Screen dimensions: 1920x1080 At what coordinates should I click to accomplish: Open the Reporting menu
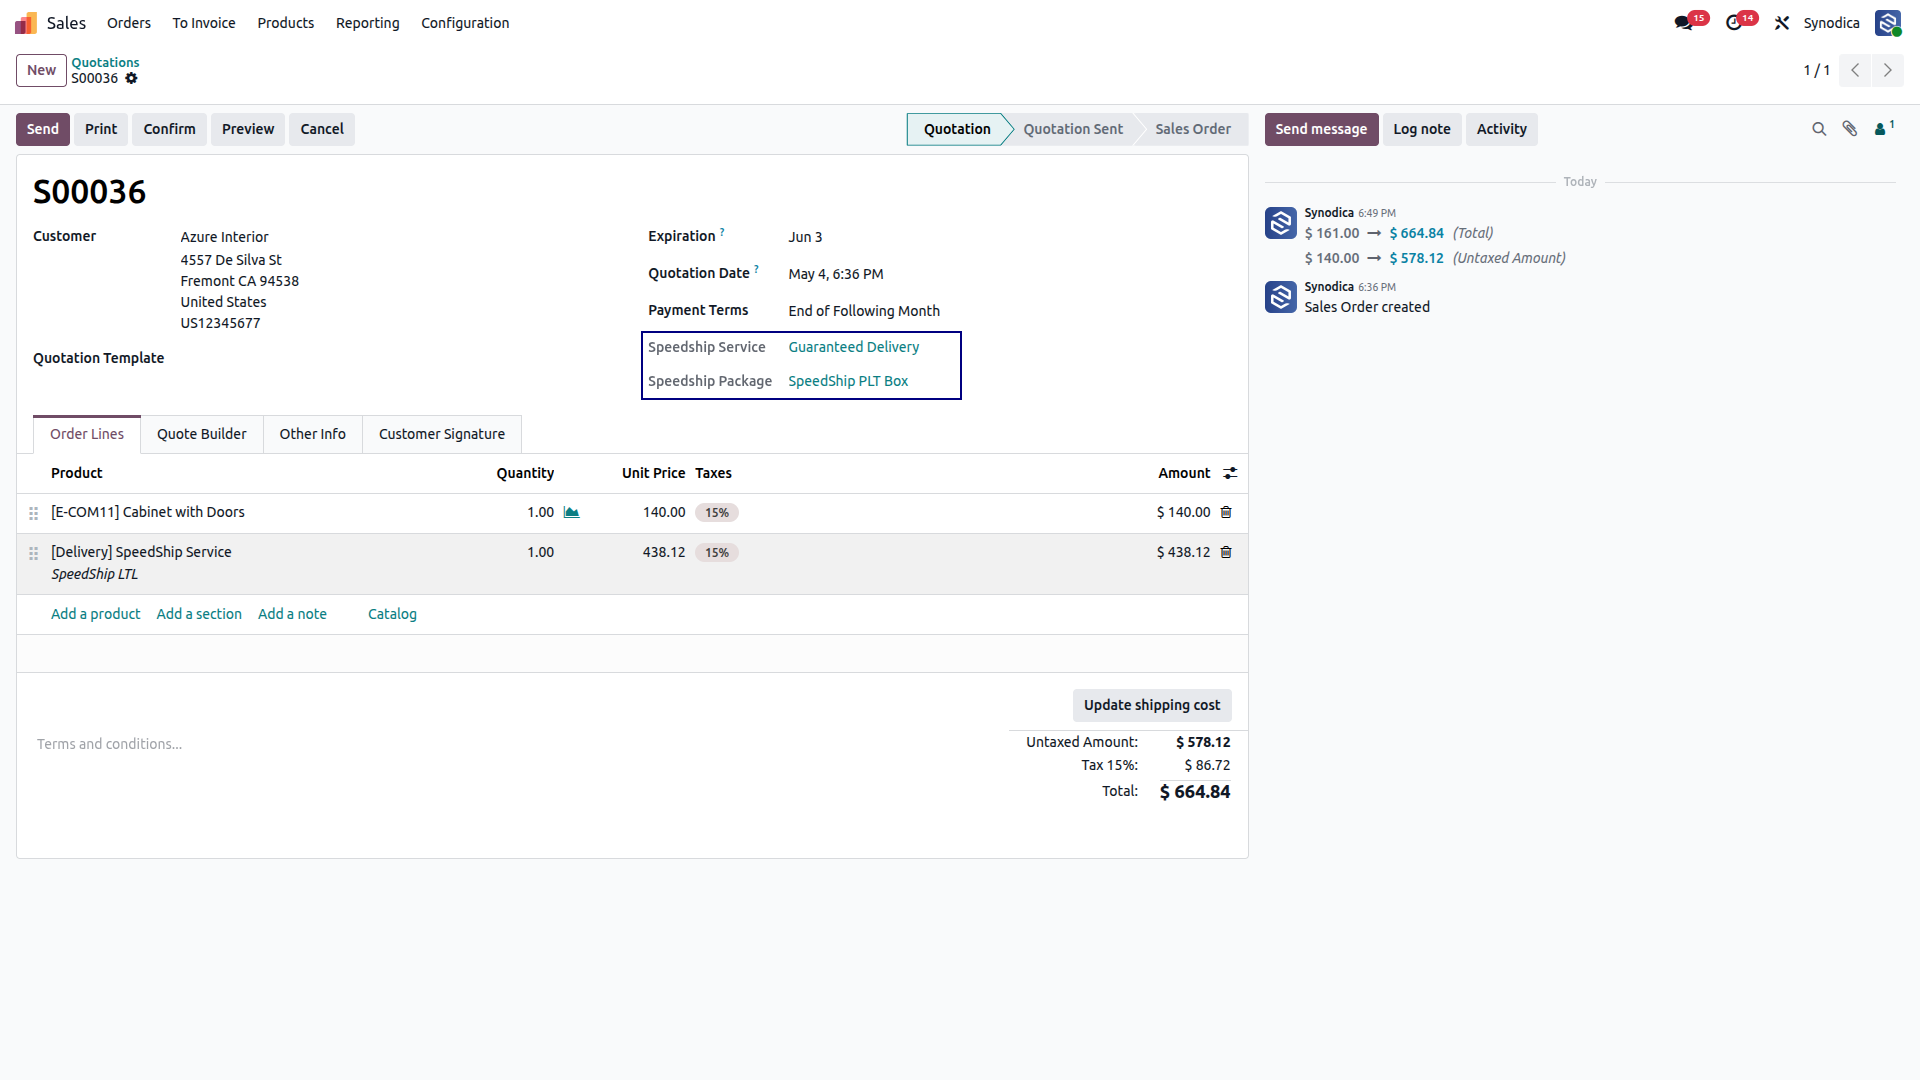367,23
